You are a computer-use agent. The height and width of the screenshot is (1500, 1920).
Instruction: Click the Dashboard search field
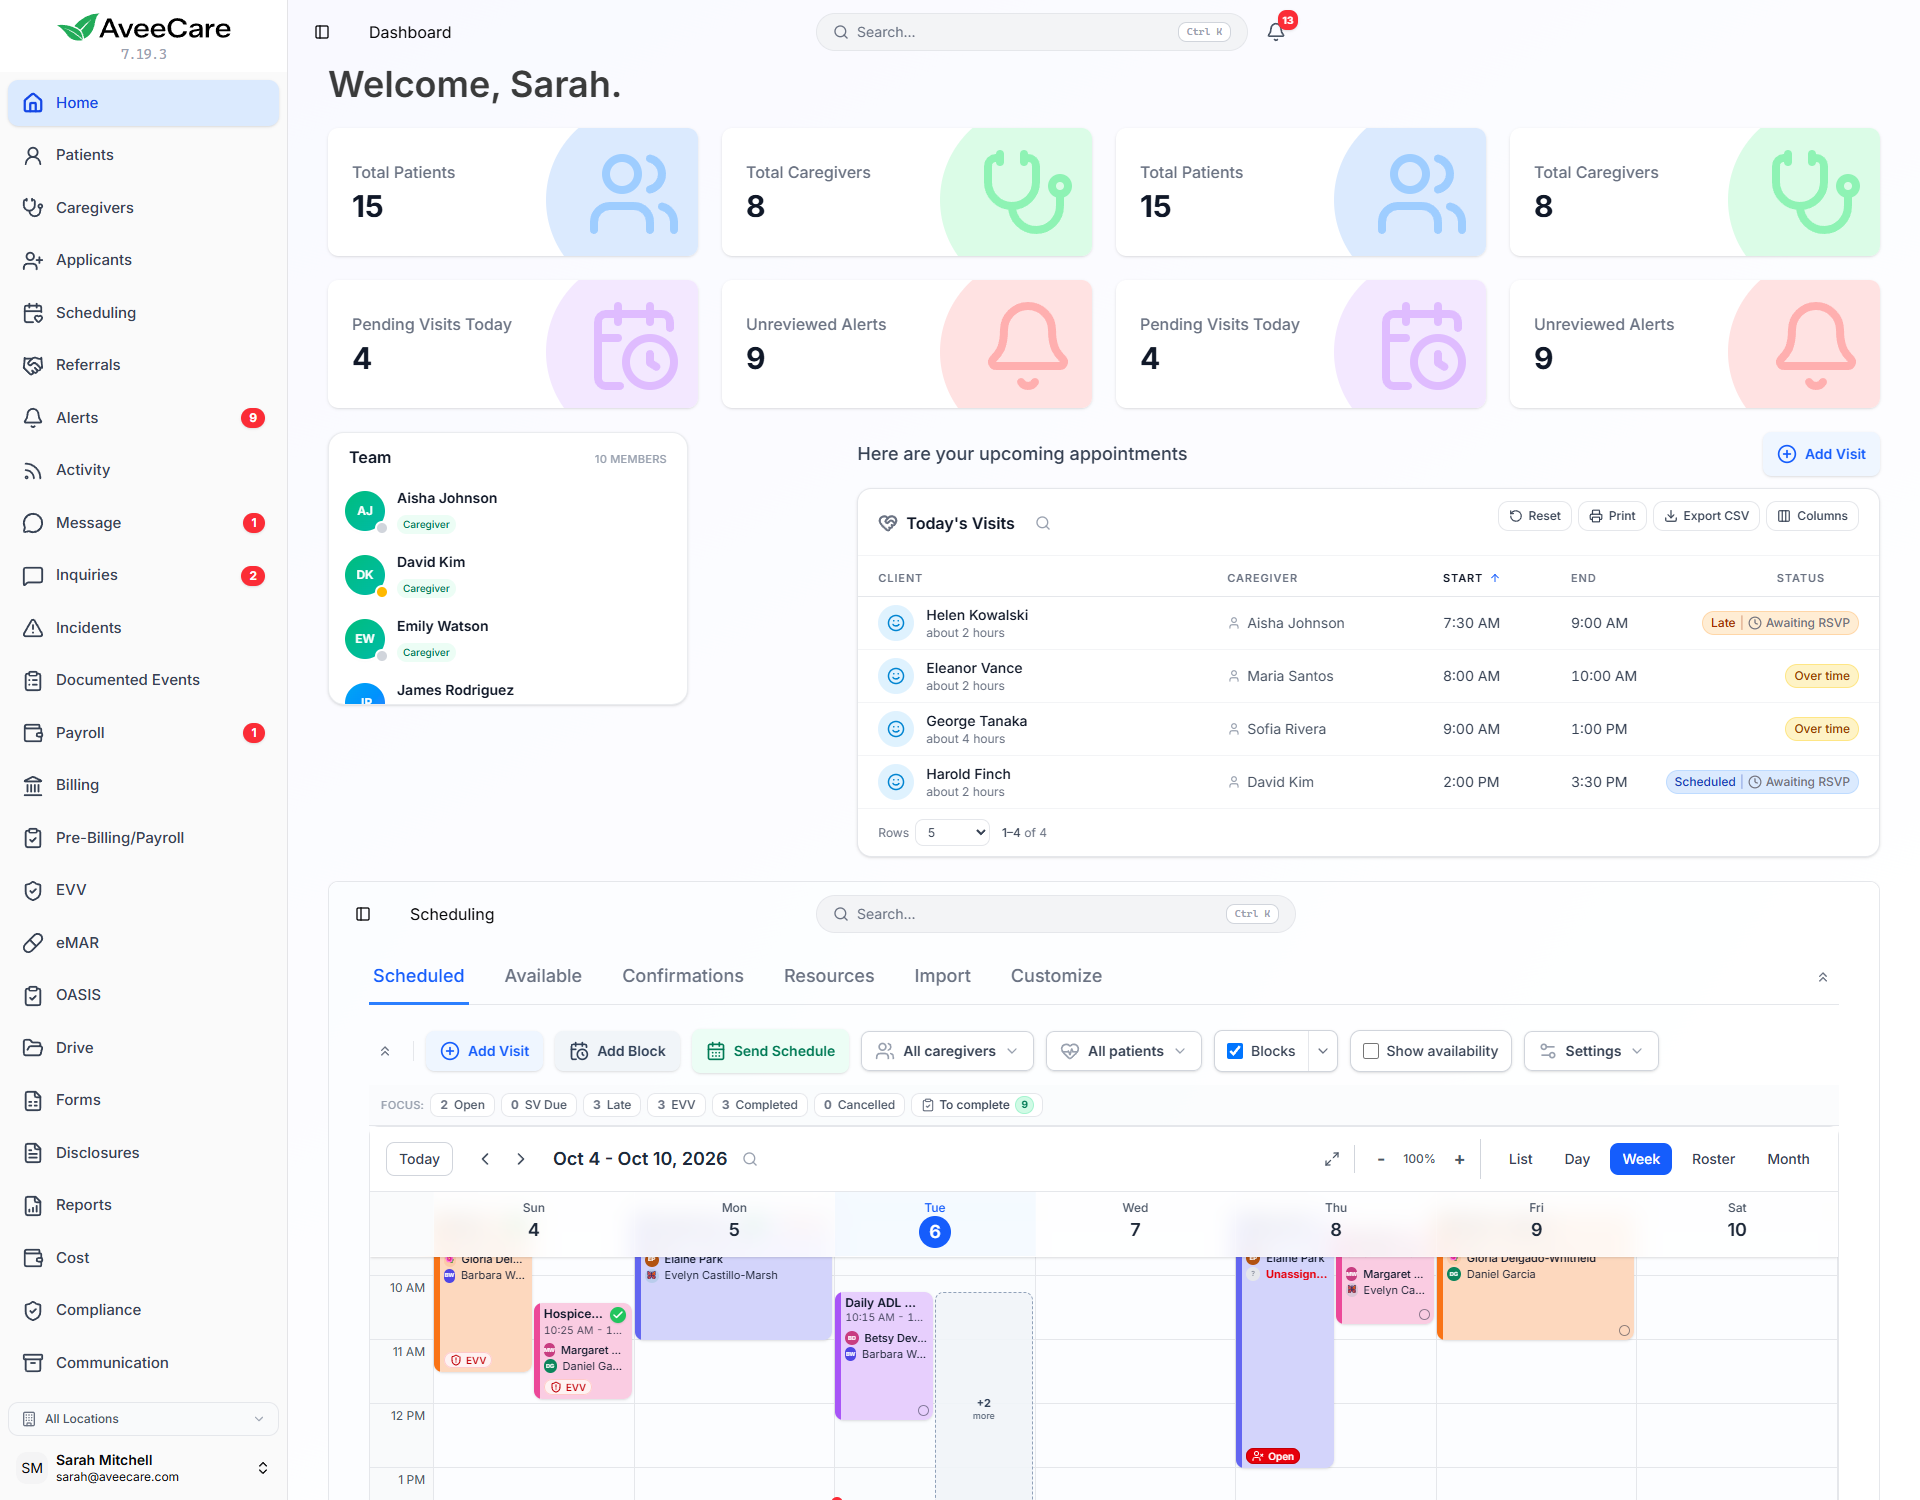[1031, 32]
